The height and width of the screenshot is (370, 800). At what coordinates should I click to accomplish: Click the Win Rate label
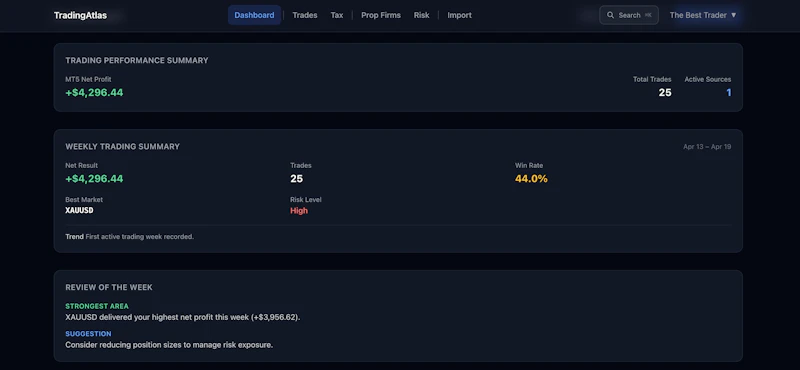click(529, 166)
